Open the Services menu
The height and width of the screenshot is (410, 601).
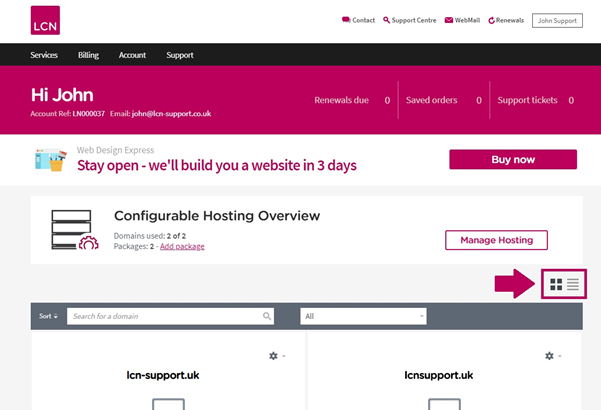44,55
